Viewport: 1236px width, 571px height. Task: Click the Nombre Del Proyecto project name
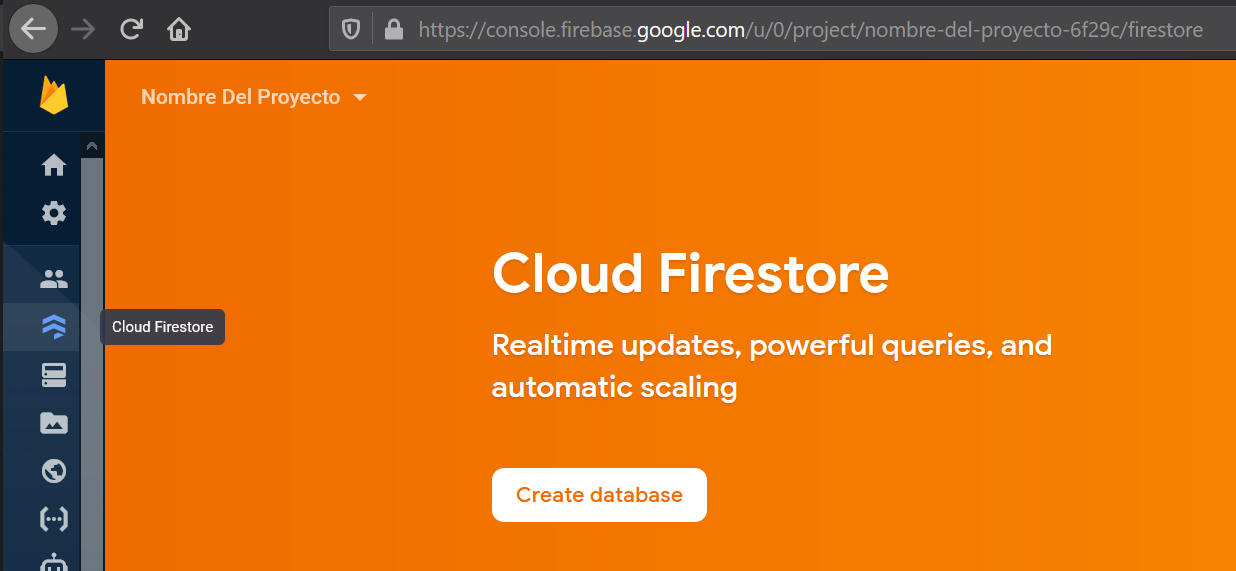[x=240, y=97]
